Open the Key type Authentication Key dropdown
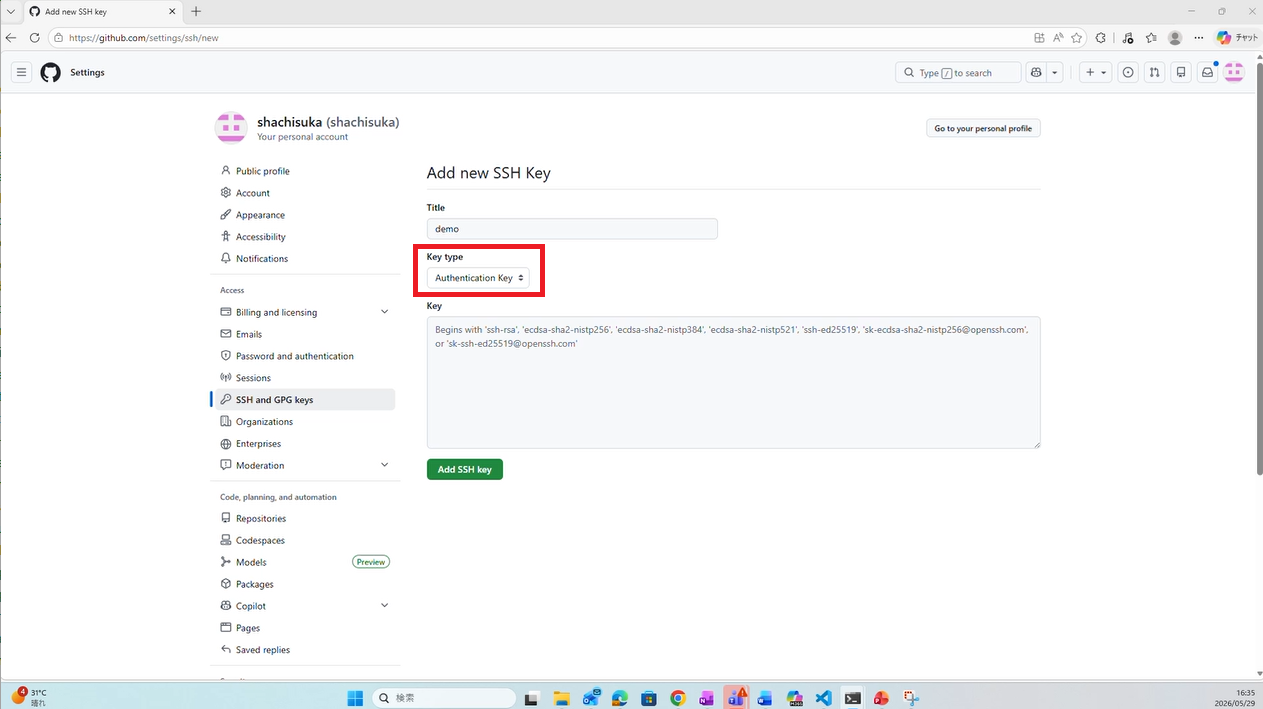This screenshot has height=709, width=1263. (478, 278)
